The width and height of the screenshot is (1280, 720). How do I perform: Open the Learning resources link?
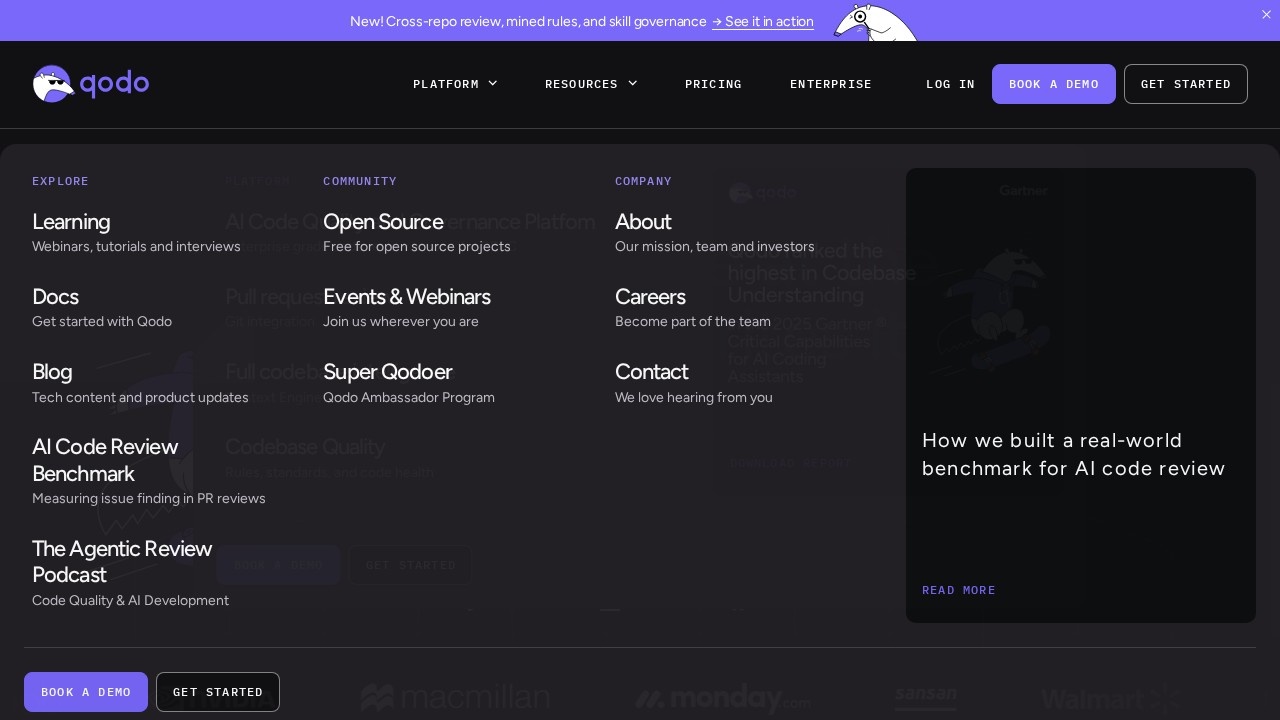(x=71, y=222)
